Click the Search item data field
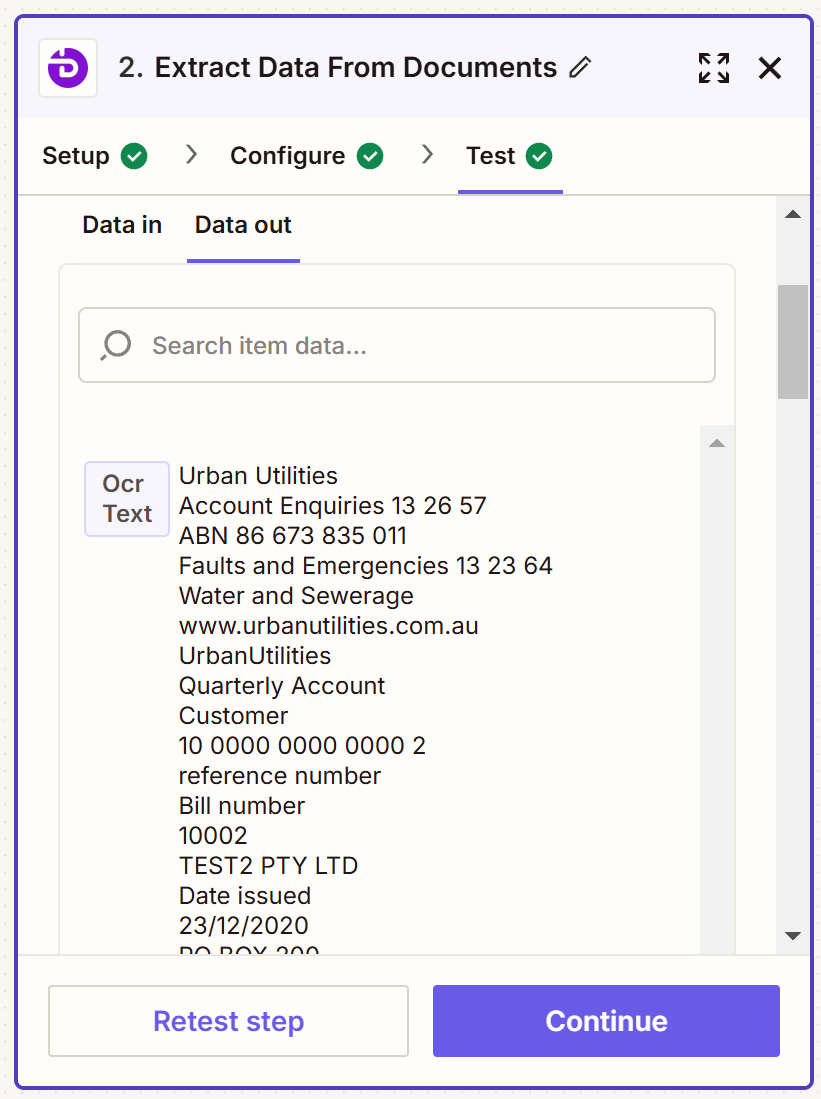The width and height of the screenshot is (821, 1099). pyautogui.click(x=397, y=345)
